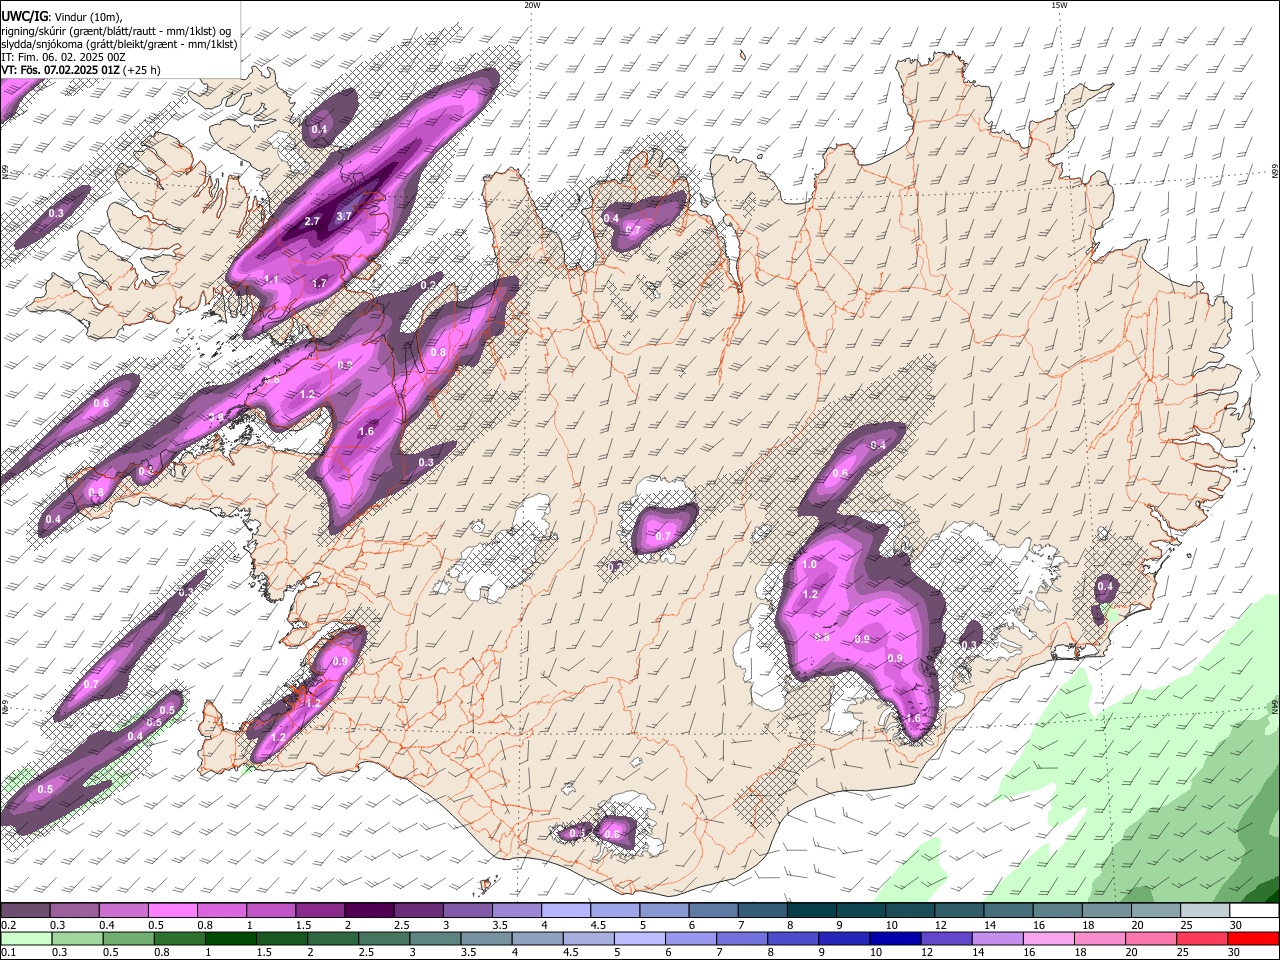Select the dark teal swatch labelled 8
1280x960 pixels.
812,911
